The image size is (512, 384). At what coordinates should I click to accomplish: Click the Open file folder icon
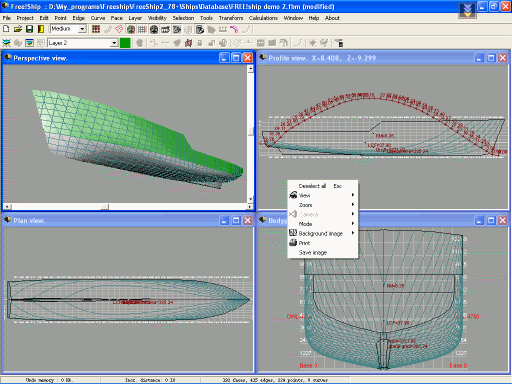(18, 29)
